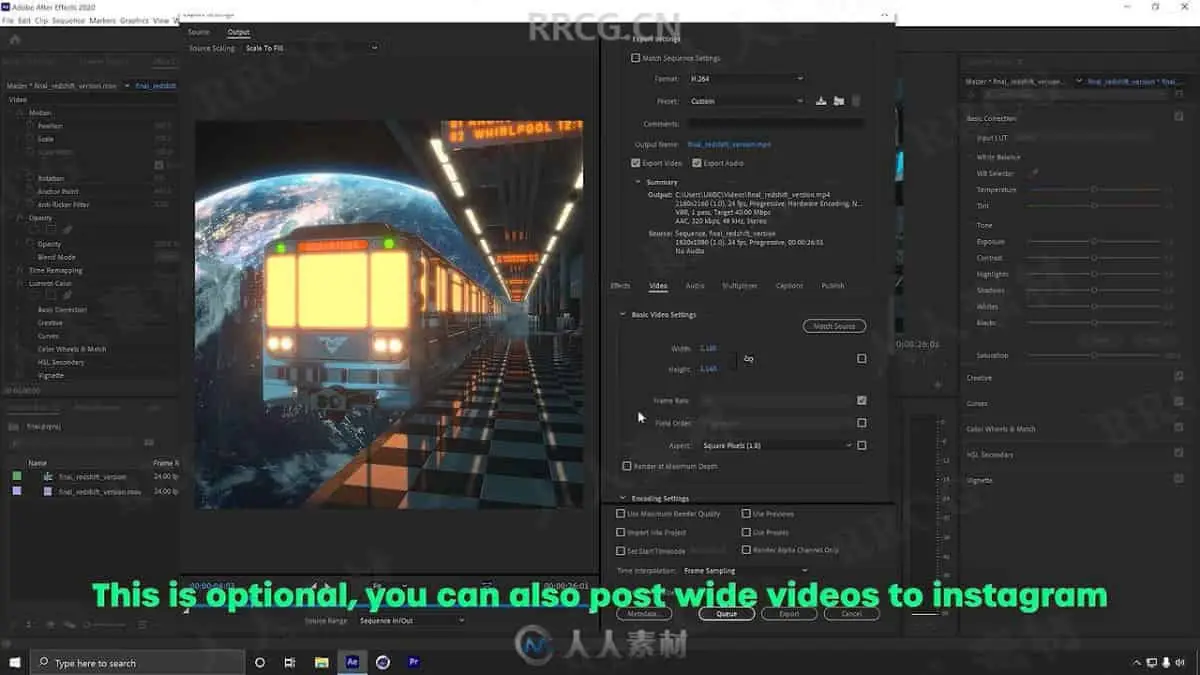This screenshot has height=675, width=1200.
Task: Open the Source Scaling dropdown
Action: tap(311, 47)
